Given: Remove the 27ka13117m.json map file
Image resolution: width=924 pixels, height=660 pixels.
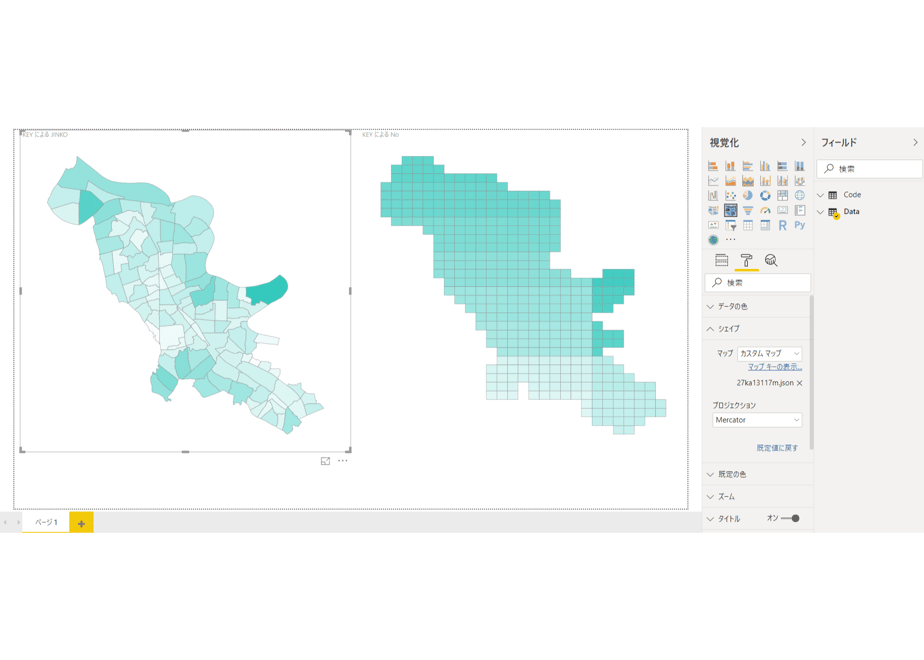Looking at the screenshot, I should 800,383.
